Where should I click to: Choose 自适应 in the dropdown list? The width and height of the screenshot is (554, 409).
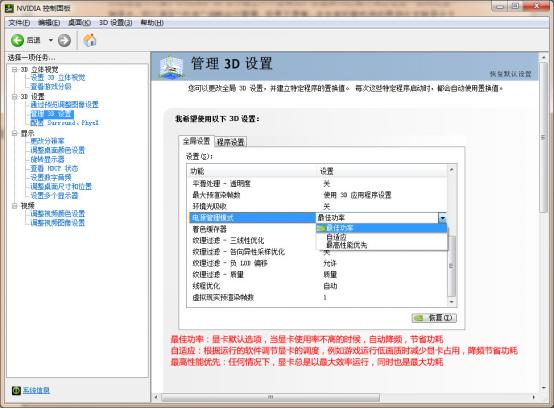[x=382, y=237]
